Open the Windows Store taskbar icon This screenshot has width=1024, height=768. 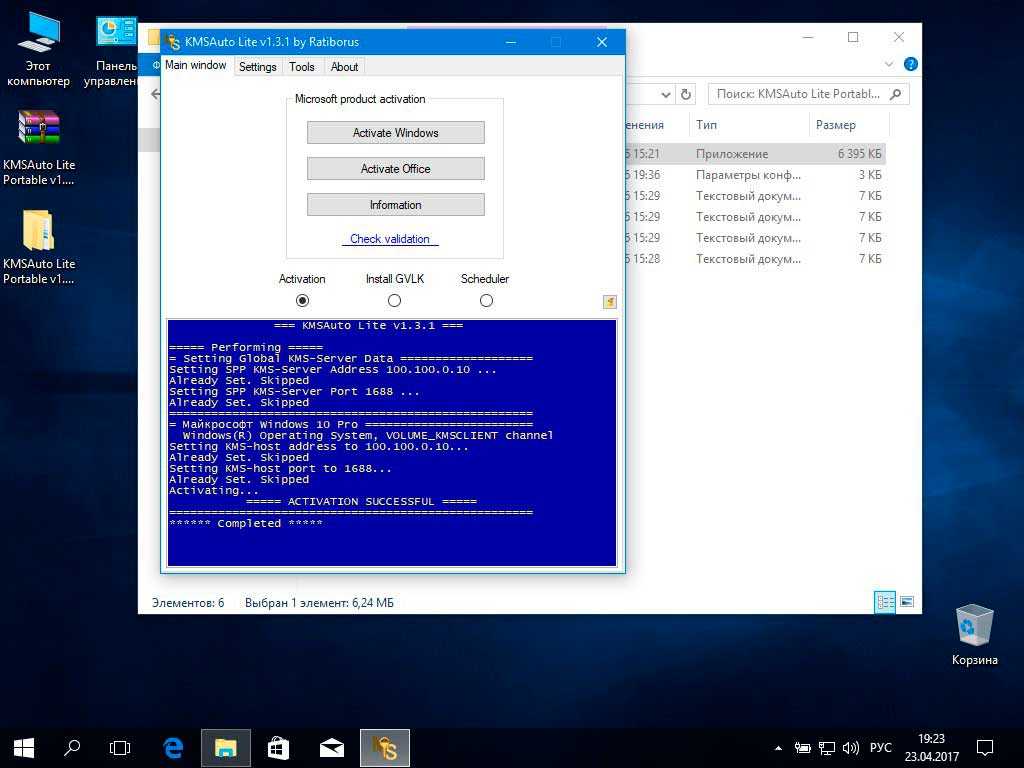278,748
